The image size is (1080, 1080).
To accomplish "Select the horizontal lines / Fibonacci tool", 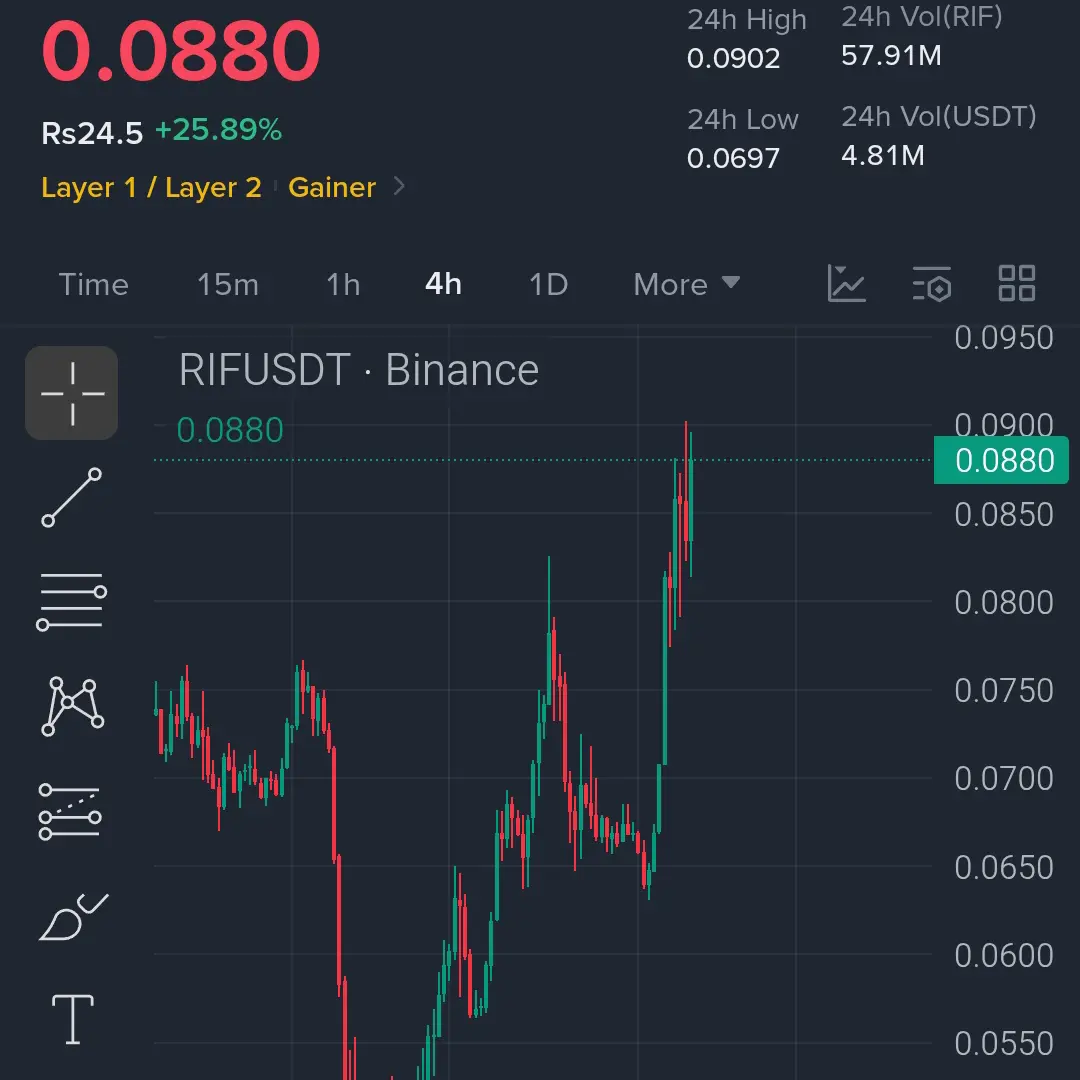I will click(x=72, y=601).
